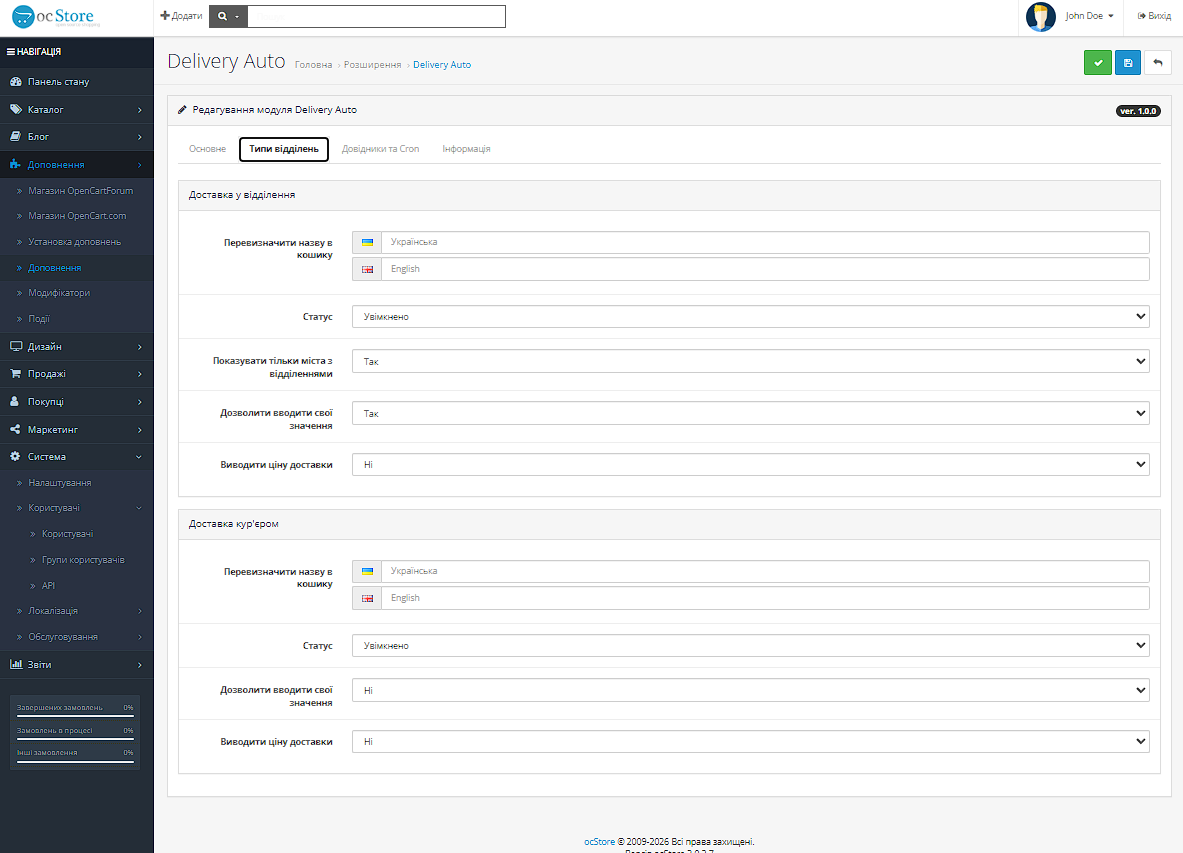
Task: Open Події menu item
Action: click(x=38, y=319)
